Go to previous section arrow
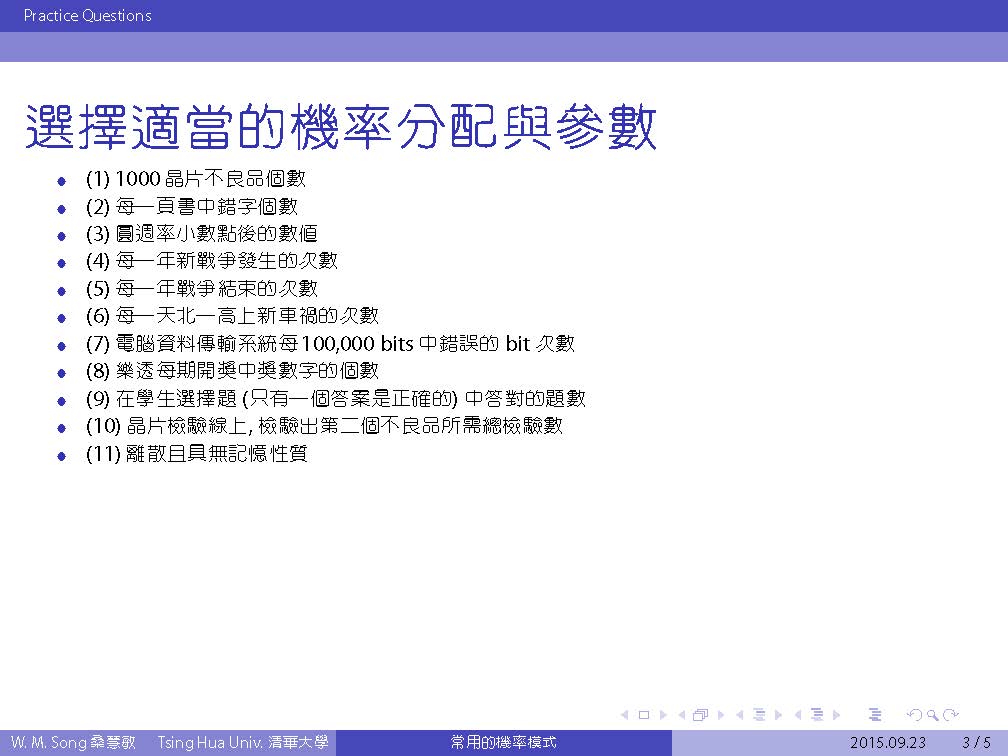The width and height of the screenshot is (1008, 756). pos(798,715)
